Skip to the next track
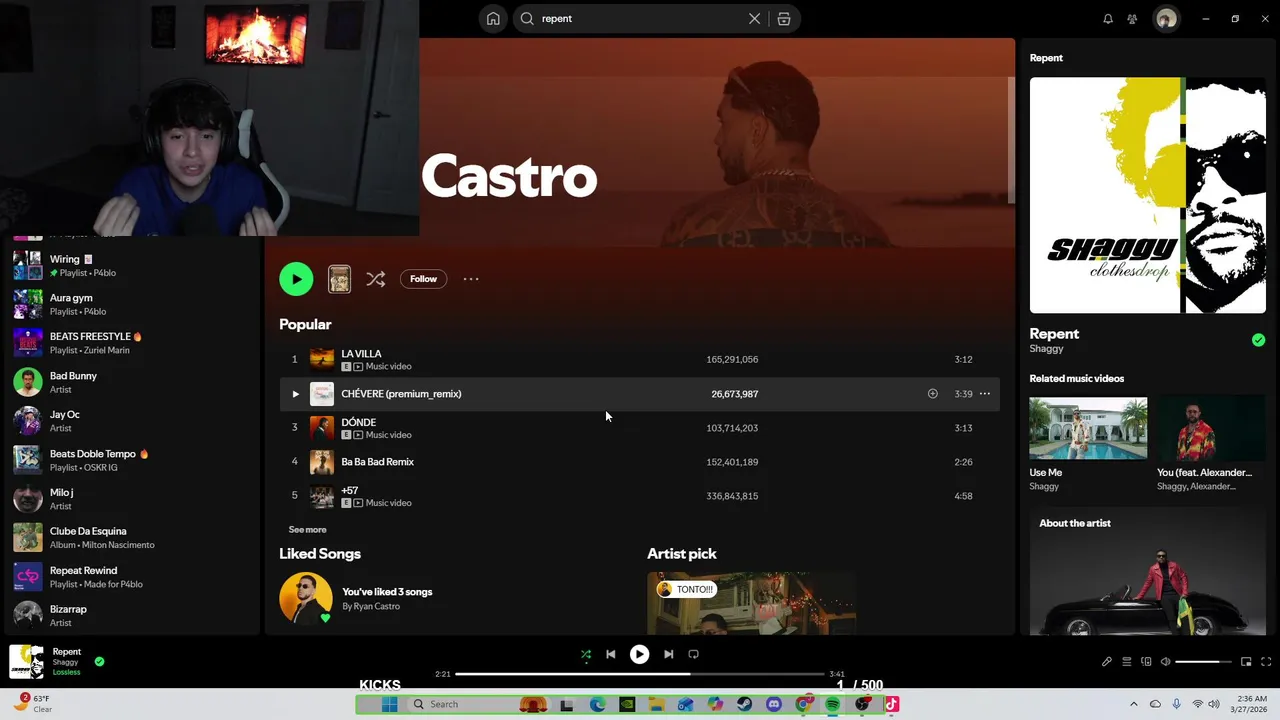Viewport: 1280px width, 720px height. [669, 654]
